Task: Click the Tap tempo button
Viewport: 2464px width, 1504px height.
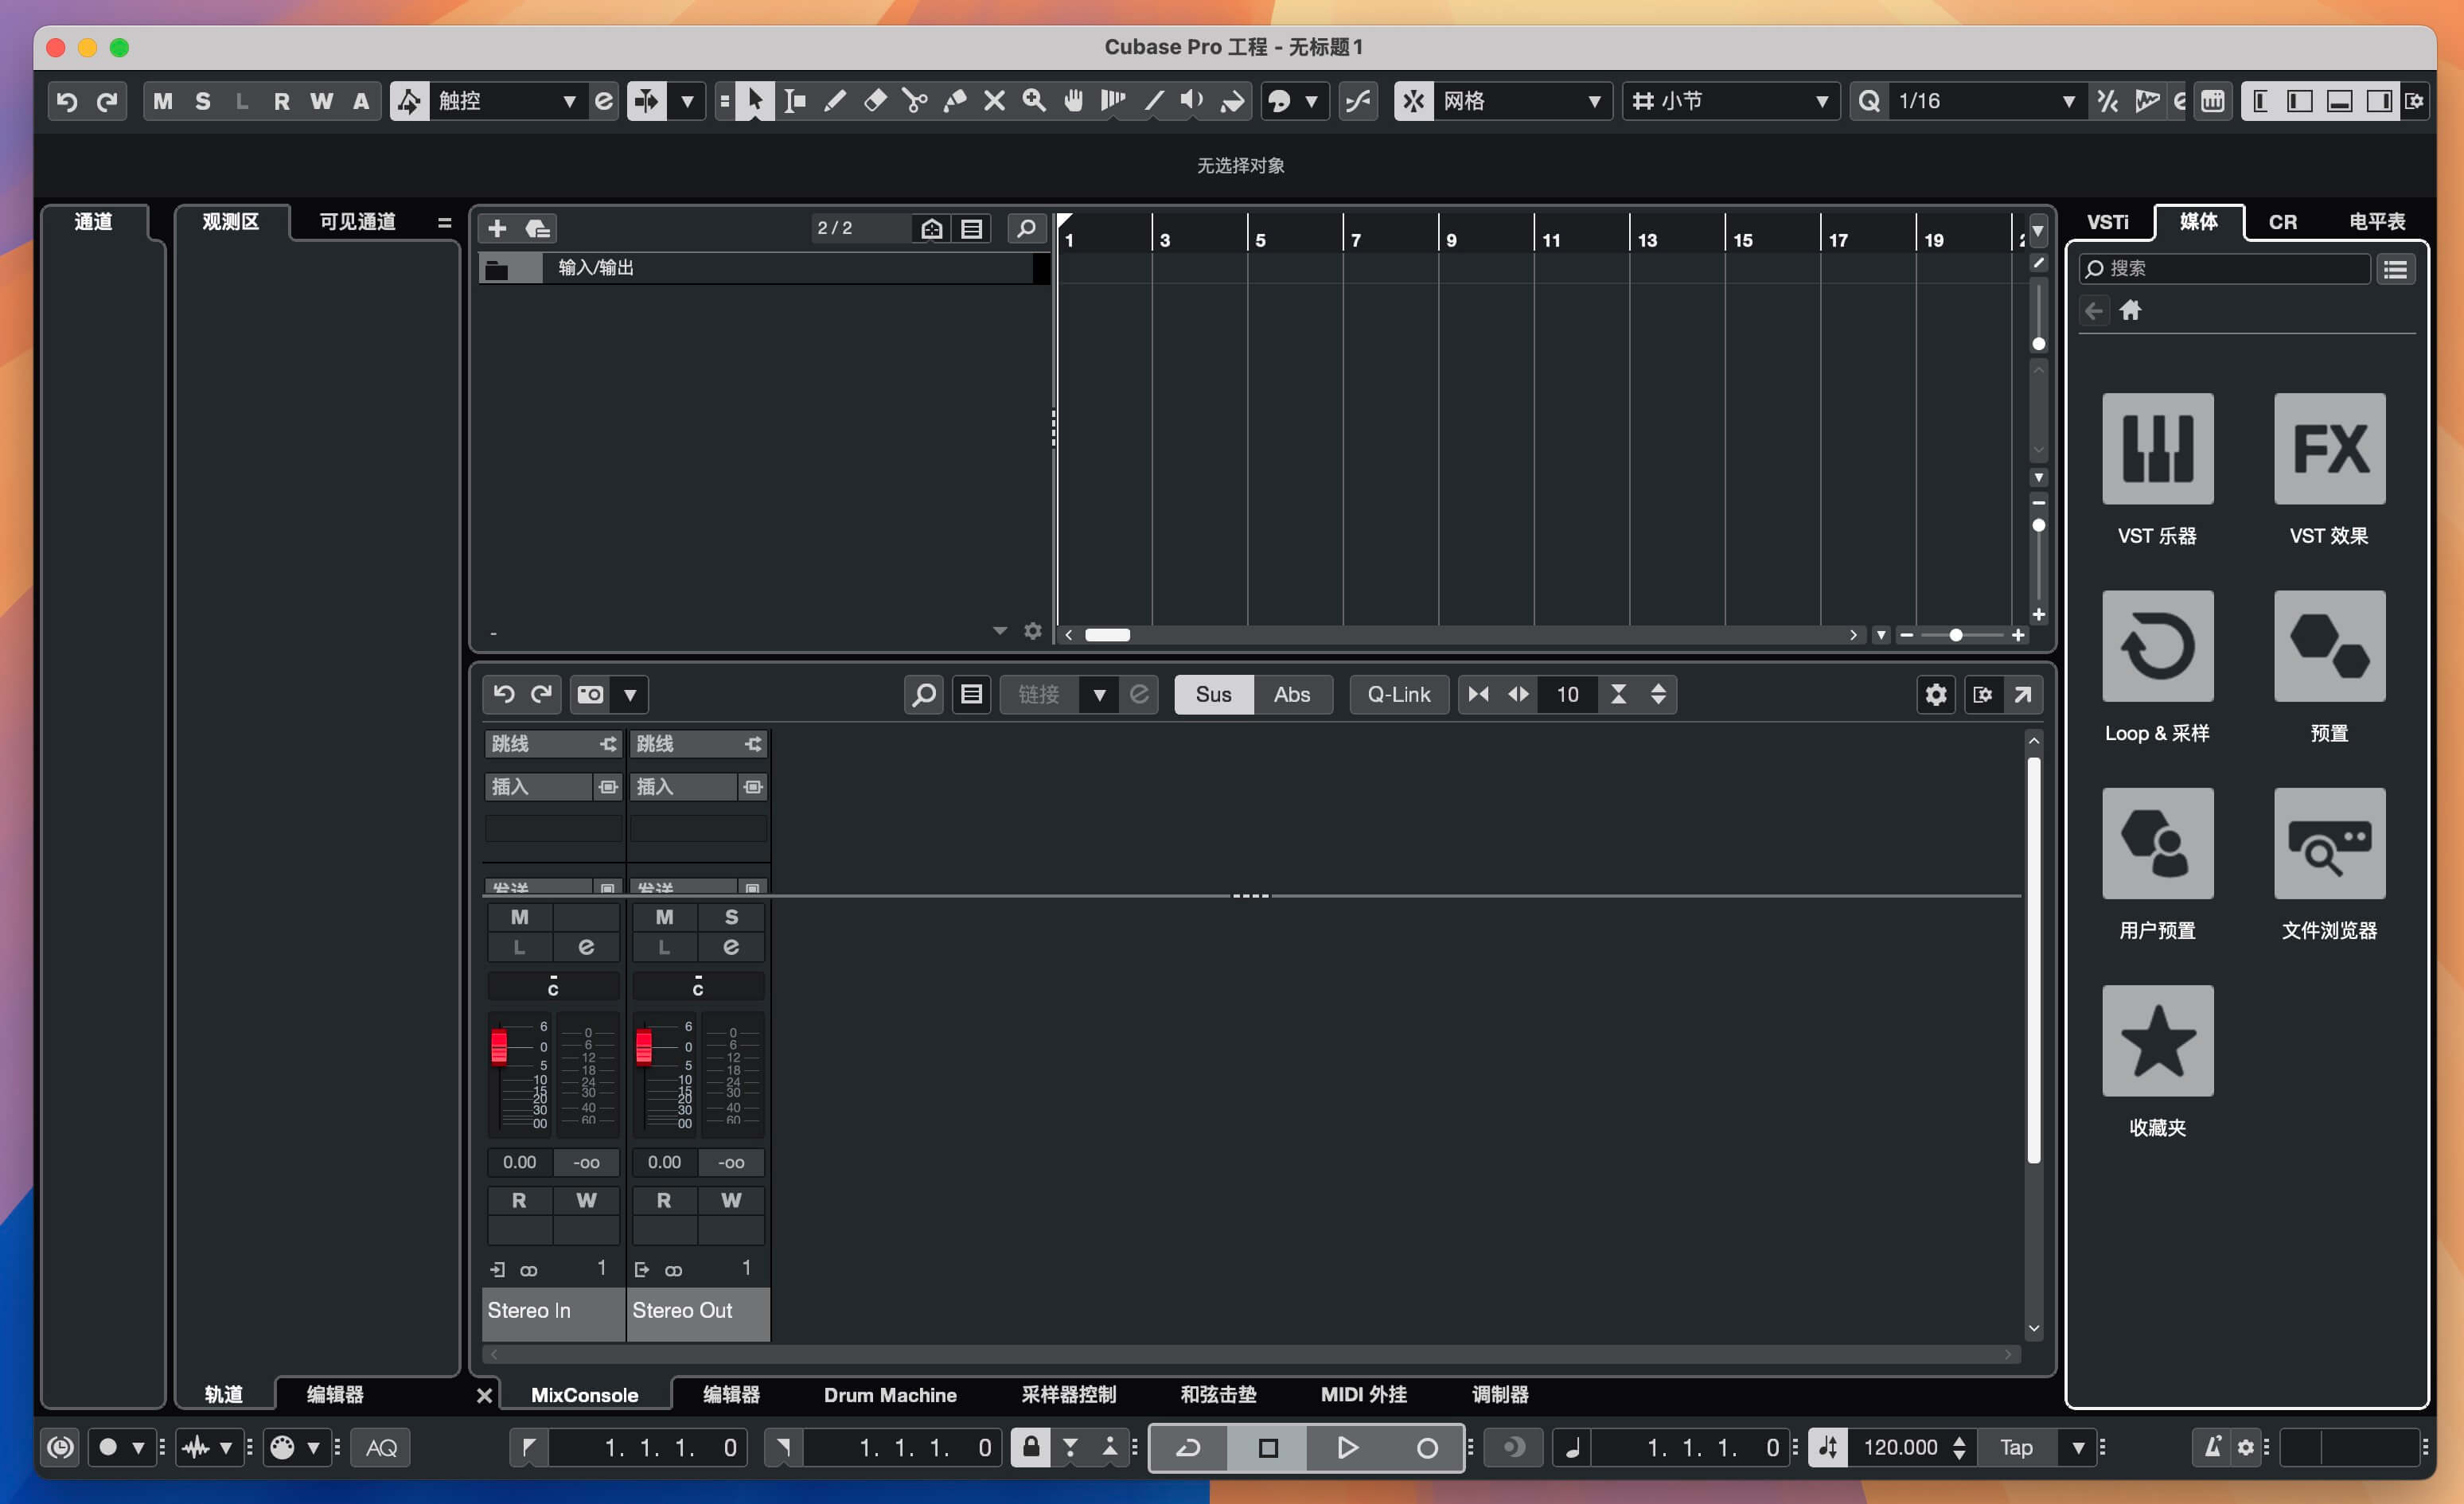Action: [x=2017, y=1447]
